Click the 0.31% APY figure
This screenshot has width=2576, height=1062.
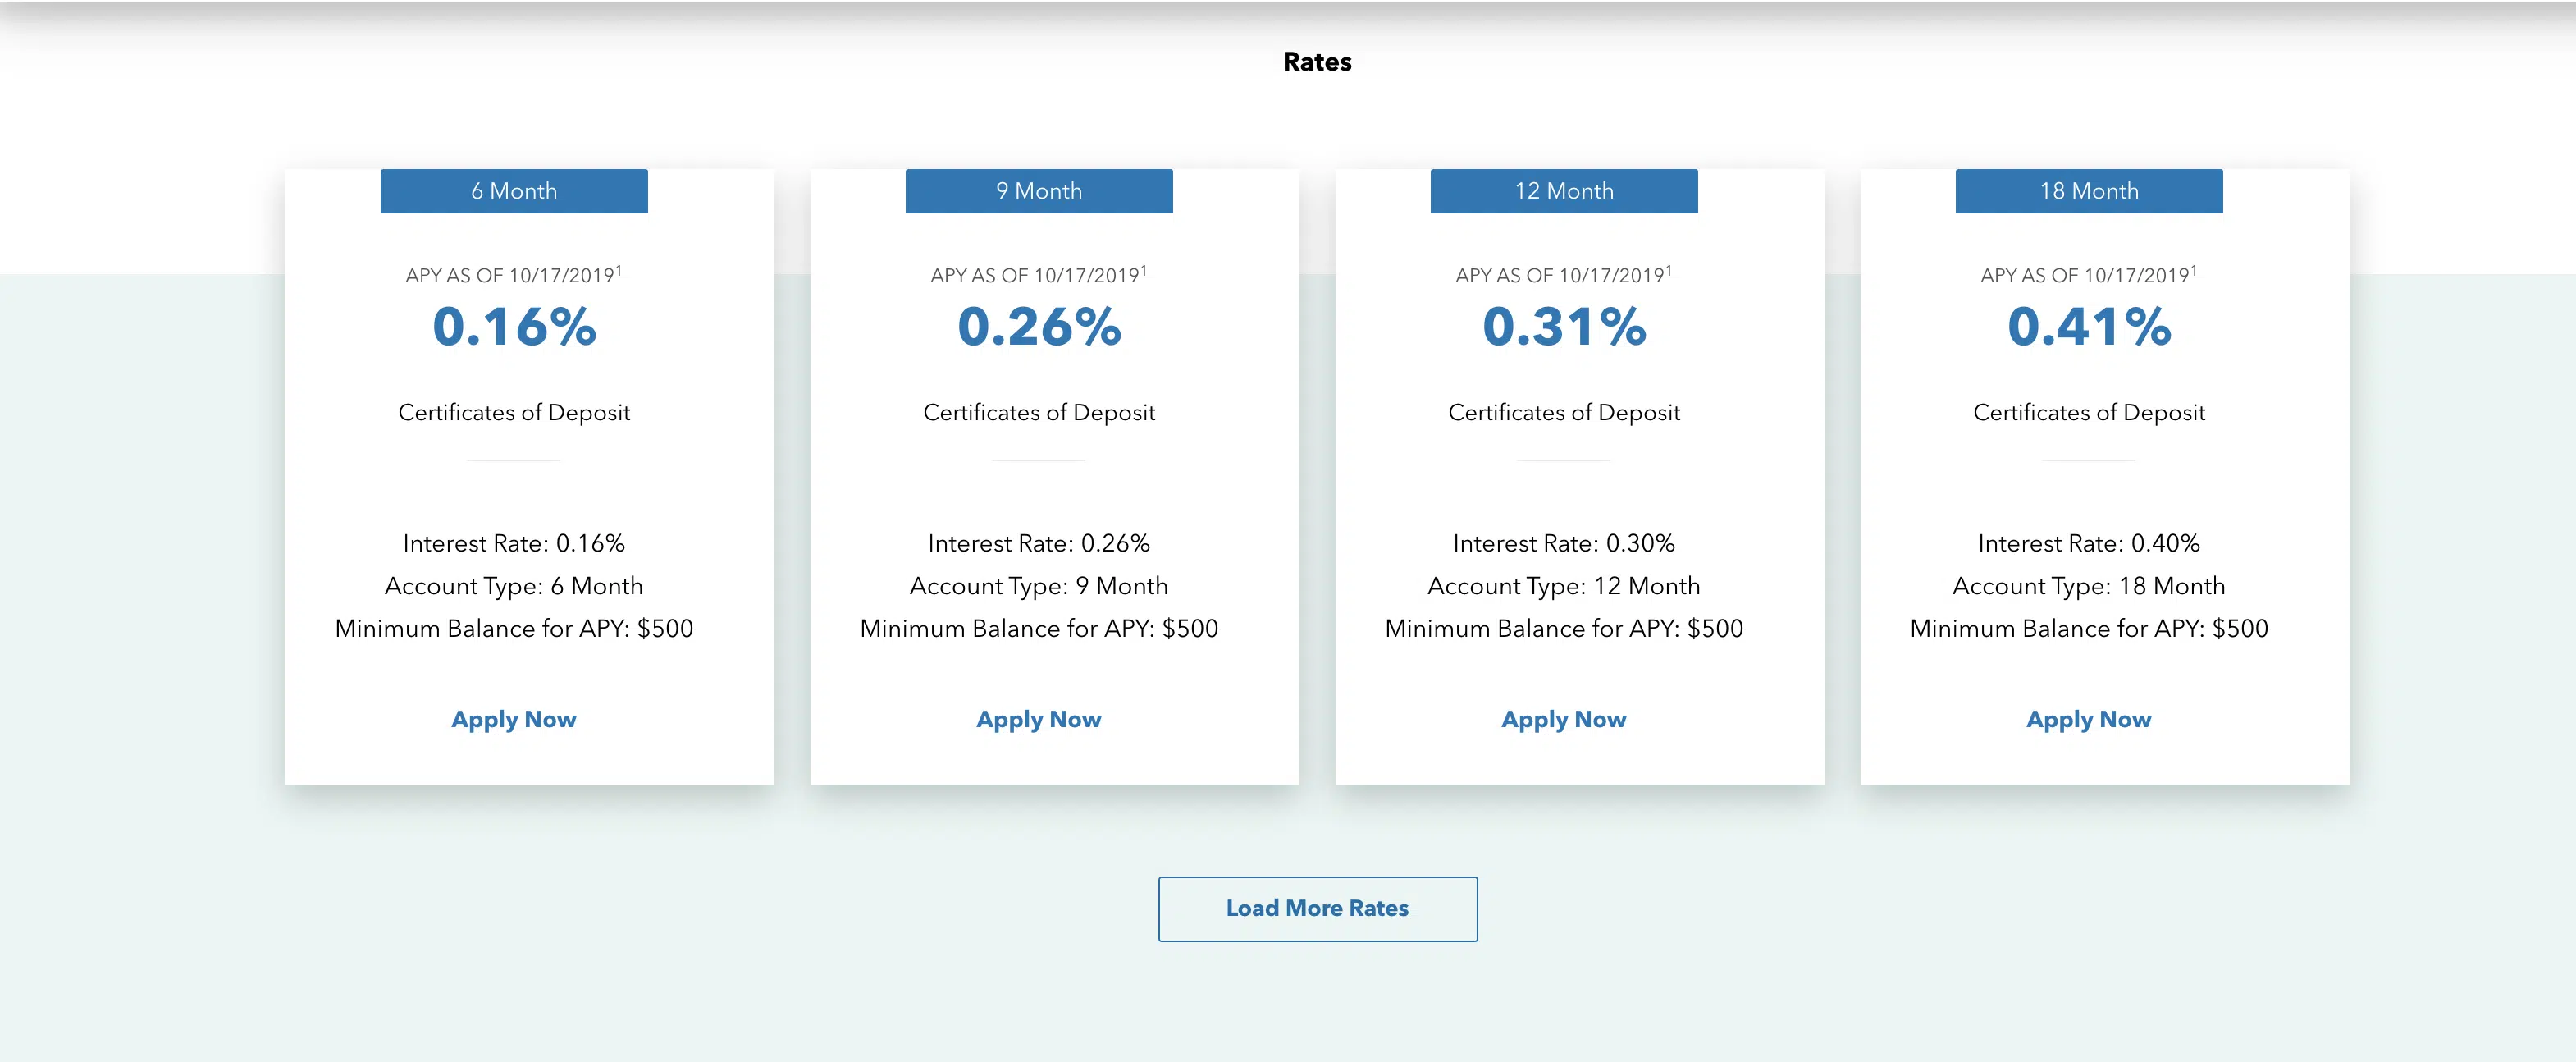[x=1564, y=327]
